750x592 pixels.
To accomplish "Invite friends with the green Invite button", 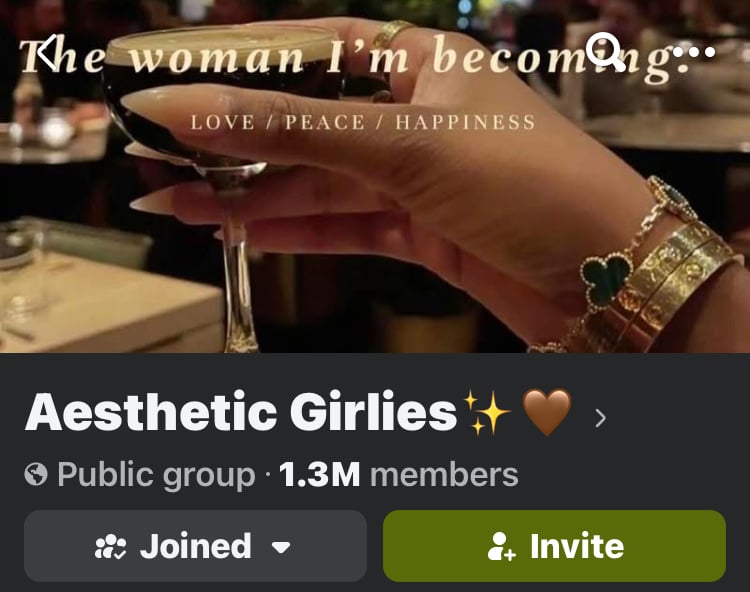I will click(x=554, y=546).
